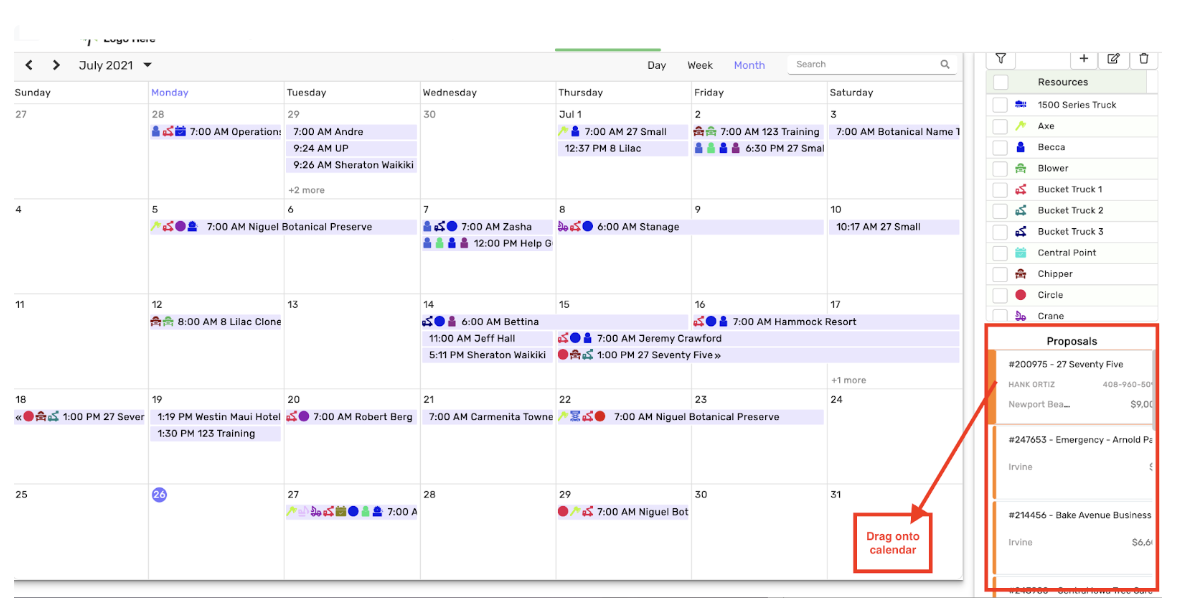Click the edit pencil icon above Resources
Image resolution: width=1182 pixels, height=614 pixels.
pos(1113,59)
